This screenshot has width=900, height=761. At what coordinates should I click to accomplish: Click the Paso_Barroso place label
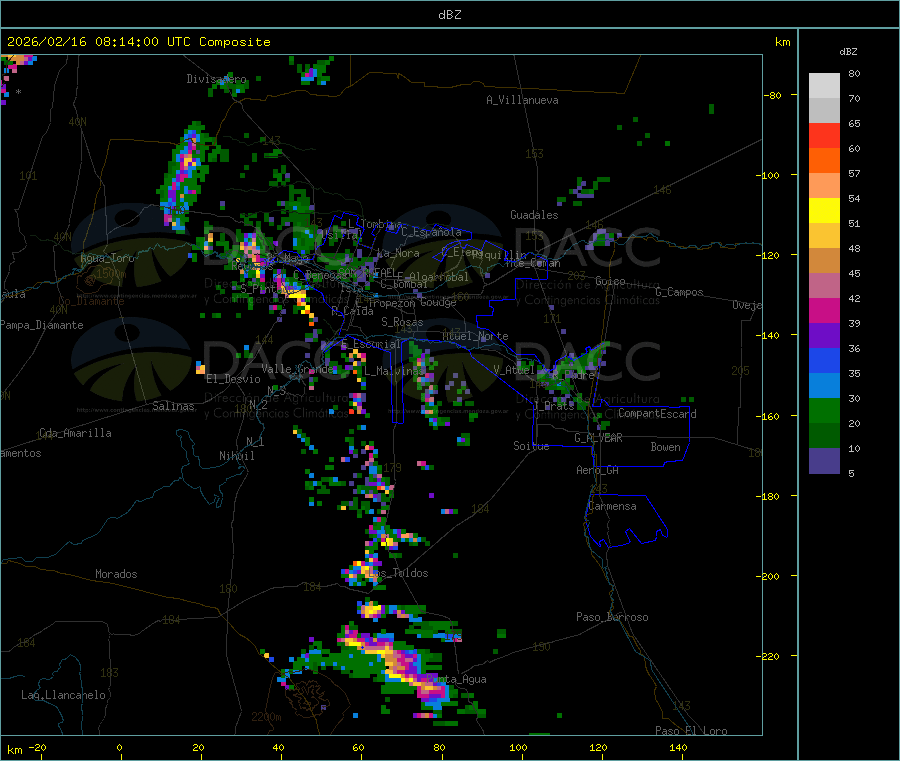pyautogui.click(x=612, y=617)
